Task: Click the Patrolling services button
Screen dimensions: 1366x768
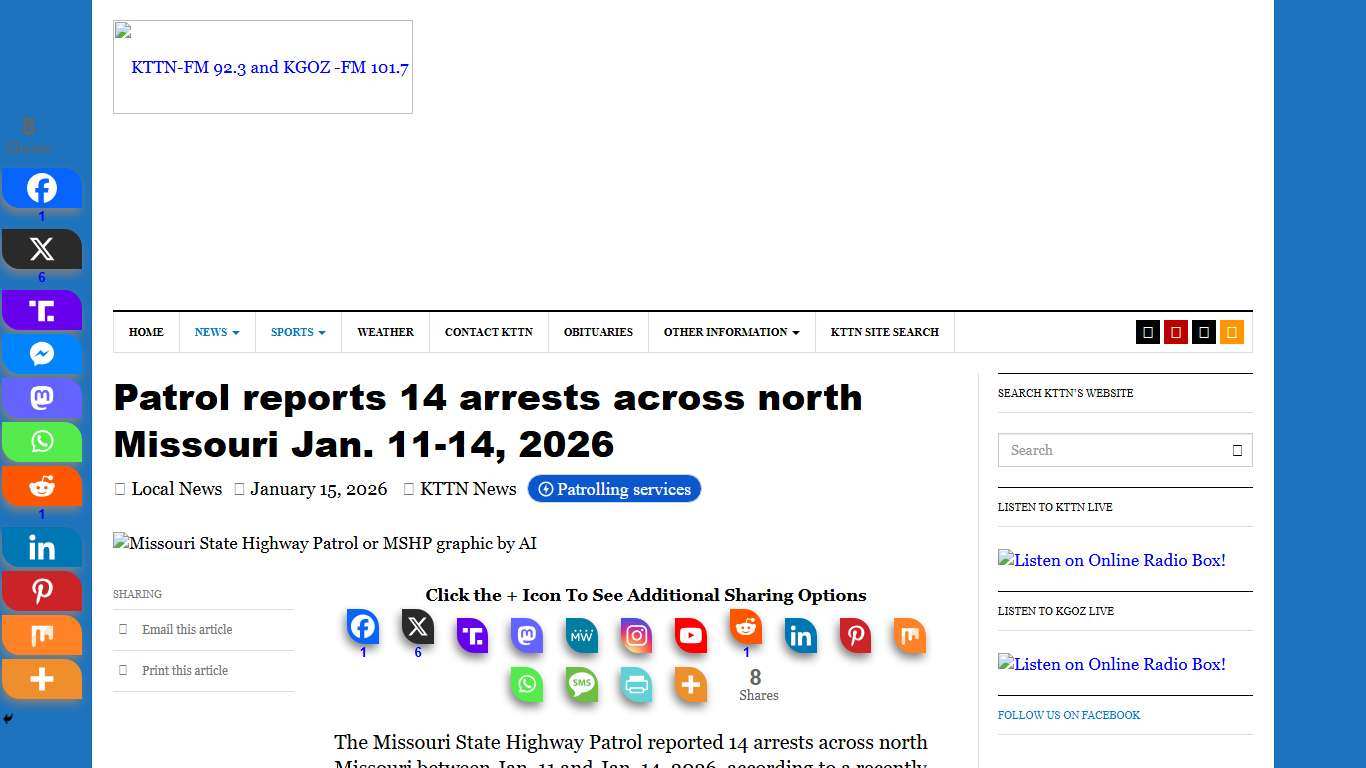Action: (x=614, y=489)
